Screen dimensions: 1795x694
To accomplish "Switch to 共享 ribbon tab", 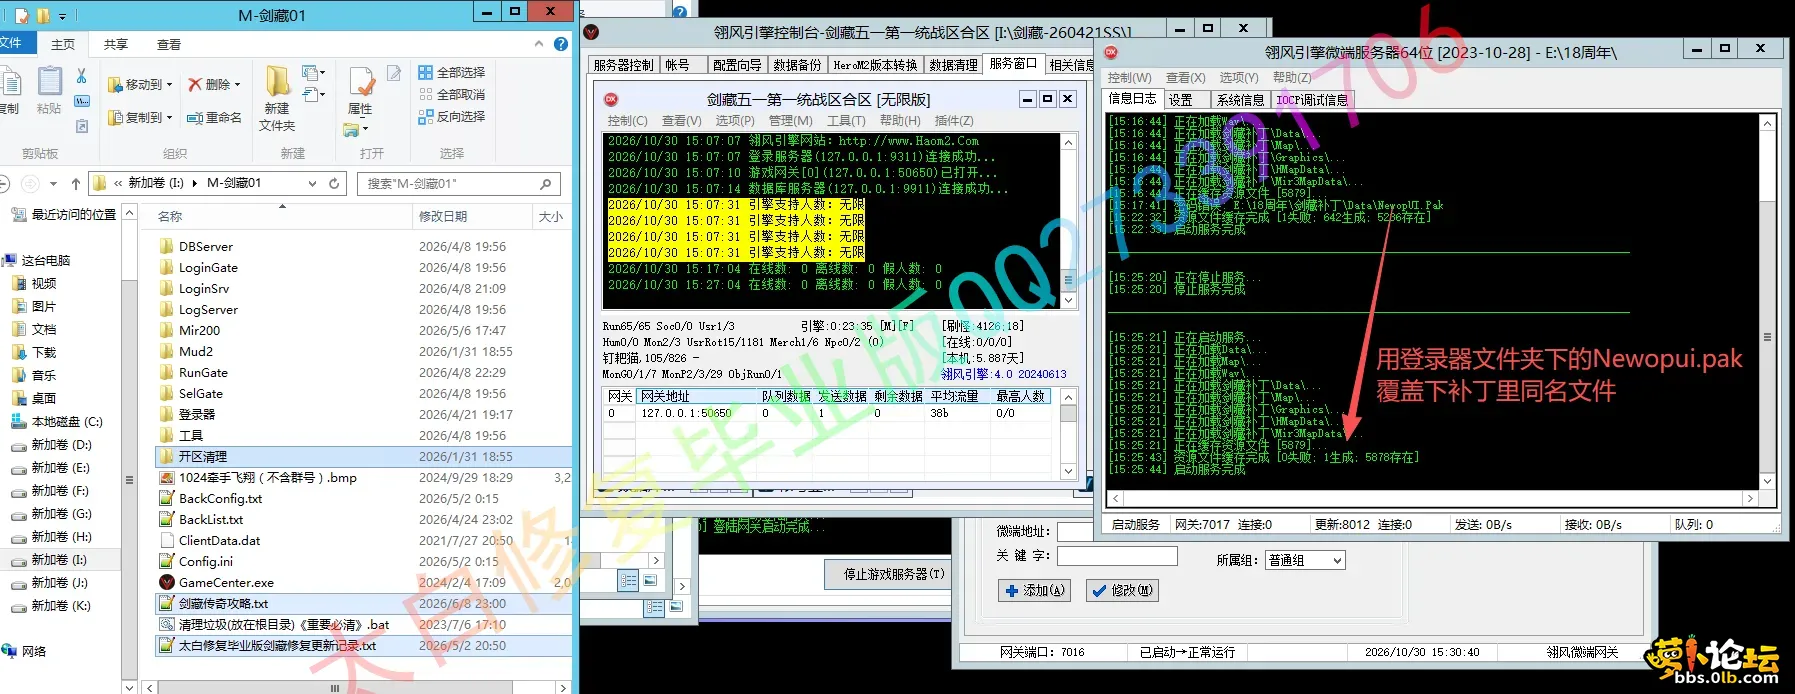I will pyautogui.click(x=116, y=44).
